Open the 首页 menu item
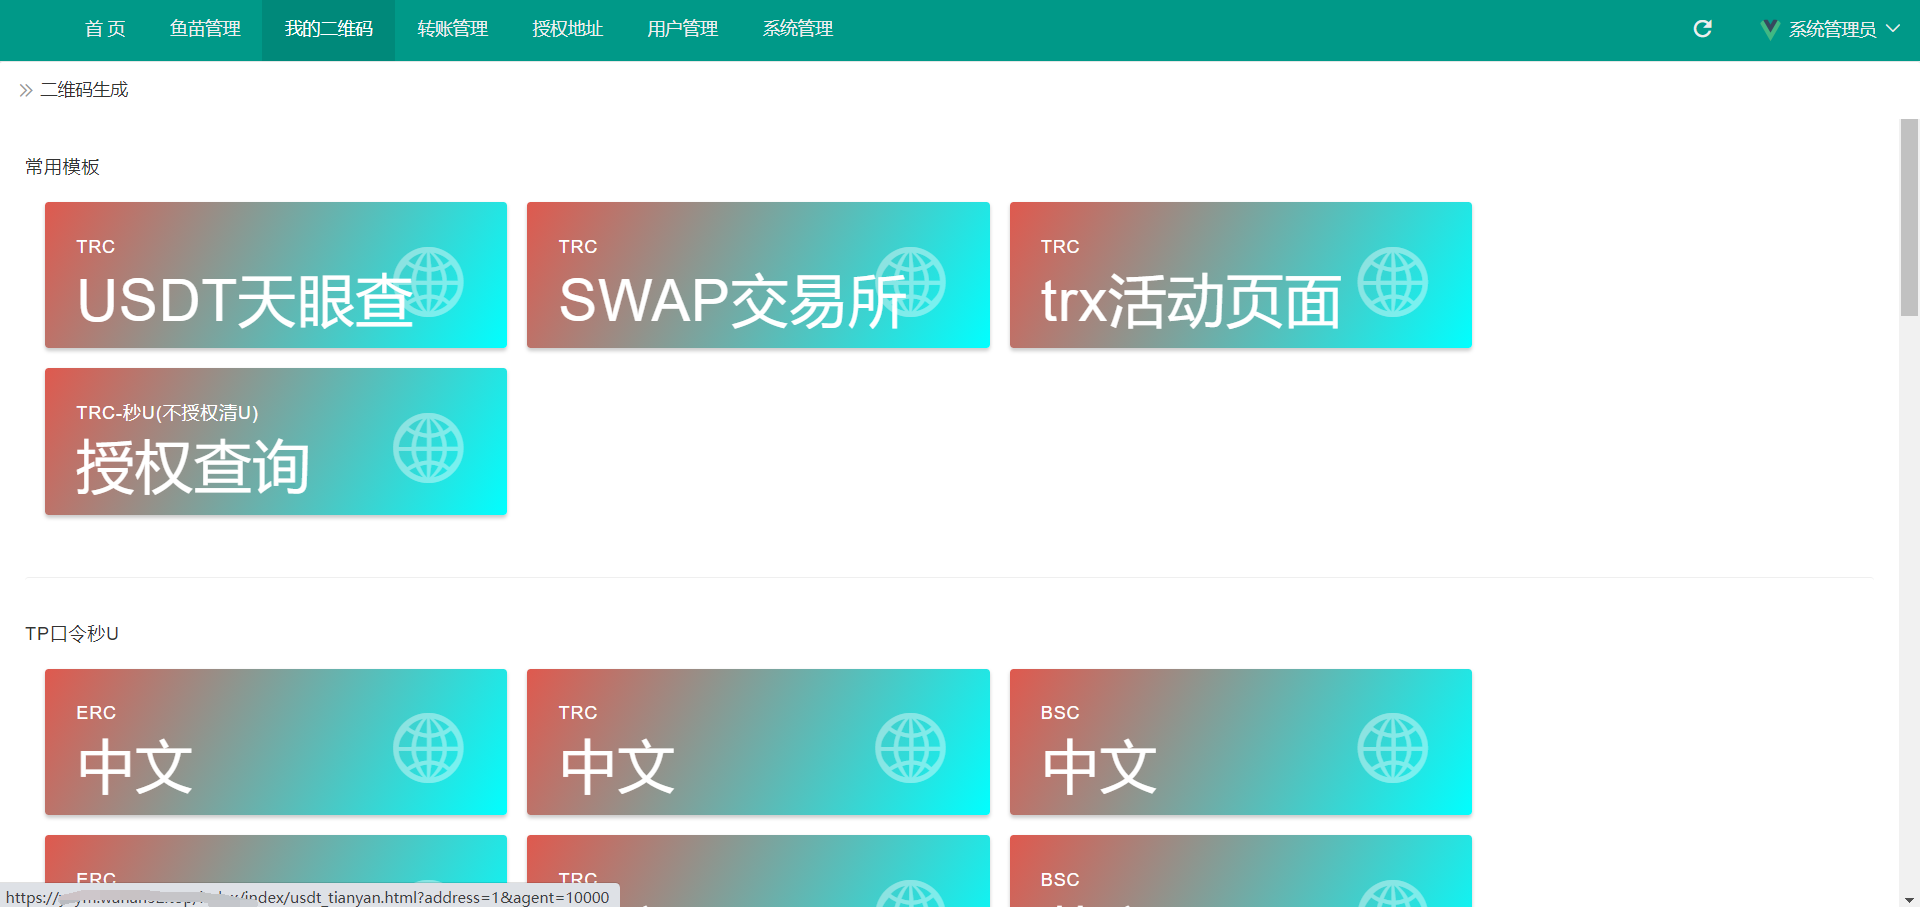1920x907 pixels. pos(105,29)
